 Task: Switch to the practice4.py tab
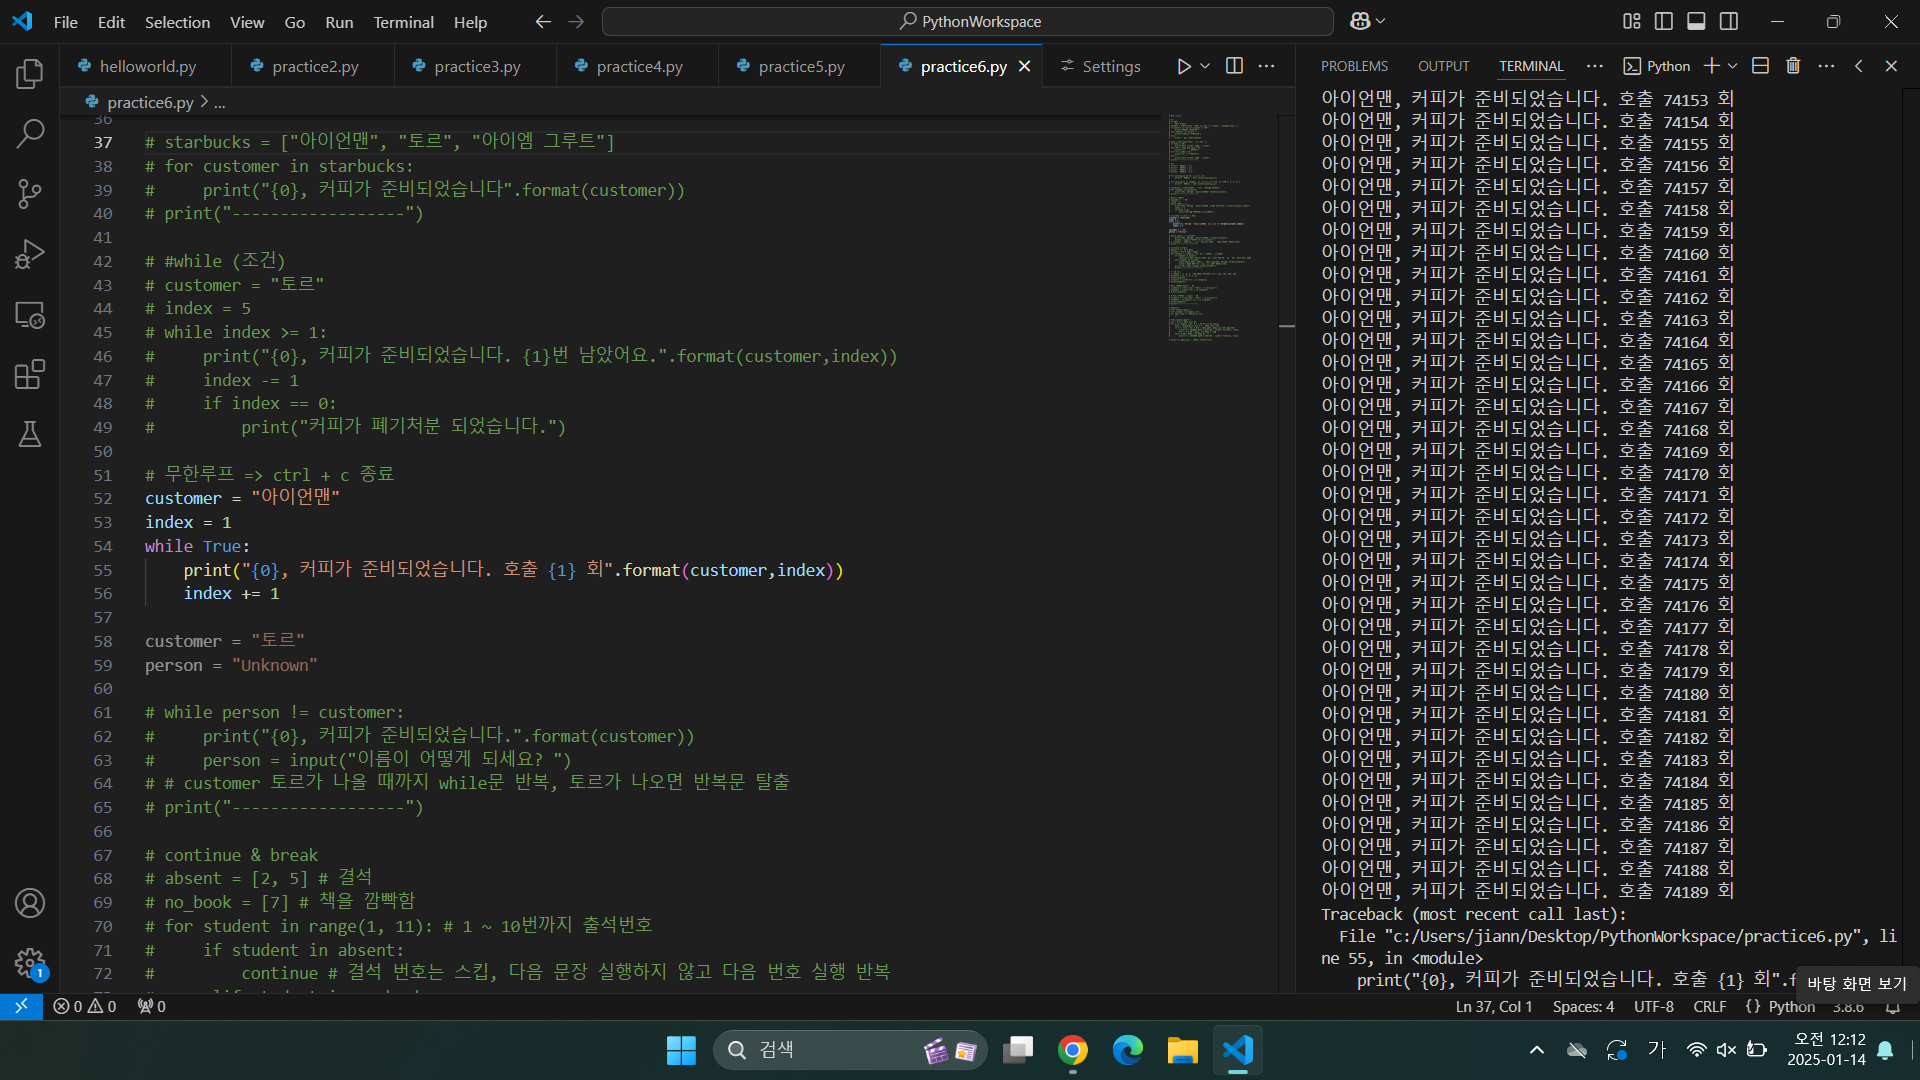(638, 66)
